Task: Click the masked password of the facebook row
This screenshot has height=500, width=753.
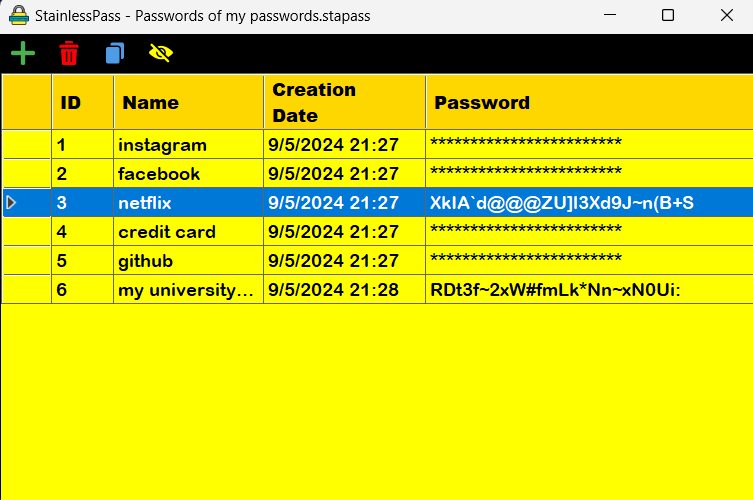Action: click(x=526, y=171)
